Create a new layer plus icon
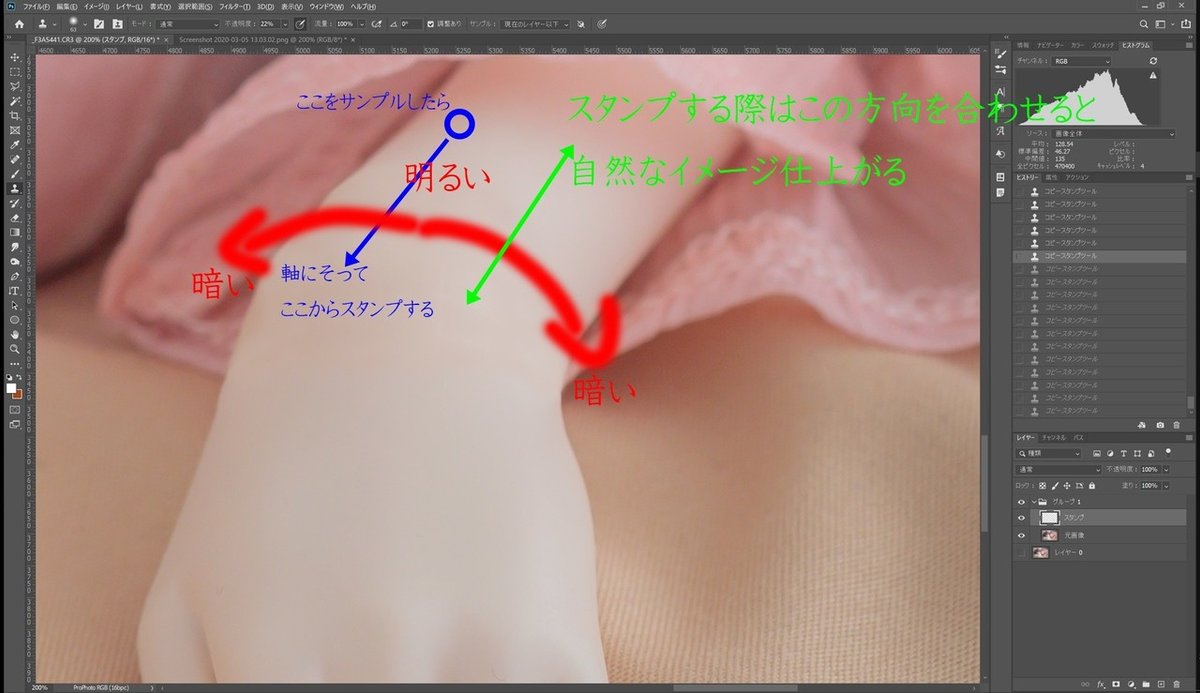Image resolution: width=1200 pixels, height=693 pixels. point(1162,686)
